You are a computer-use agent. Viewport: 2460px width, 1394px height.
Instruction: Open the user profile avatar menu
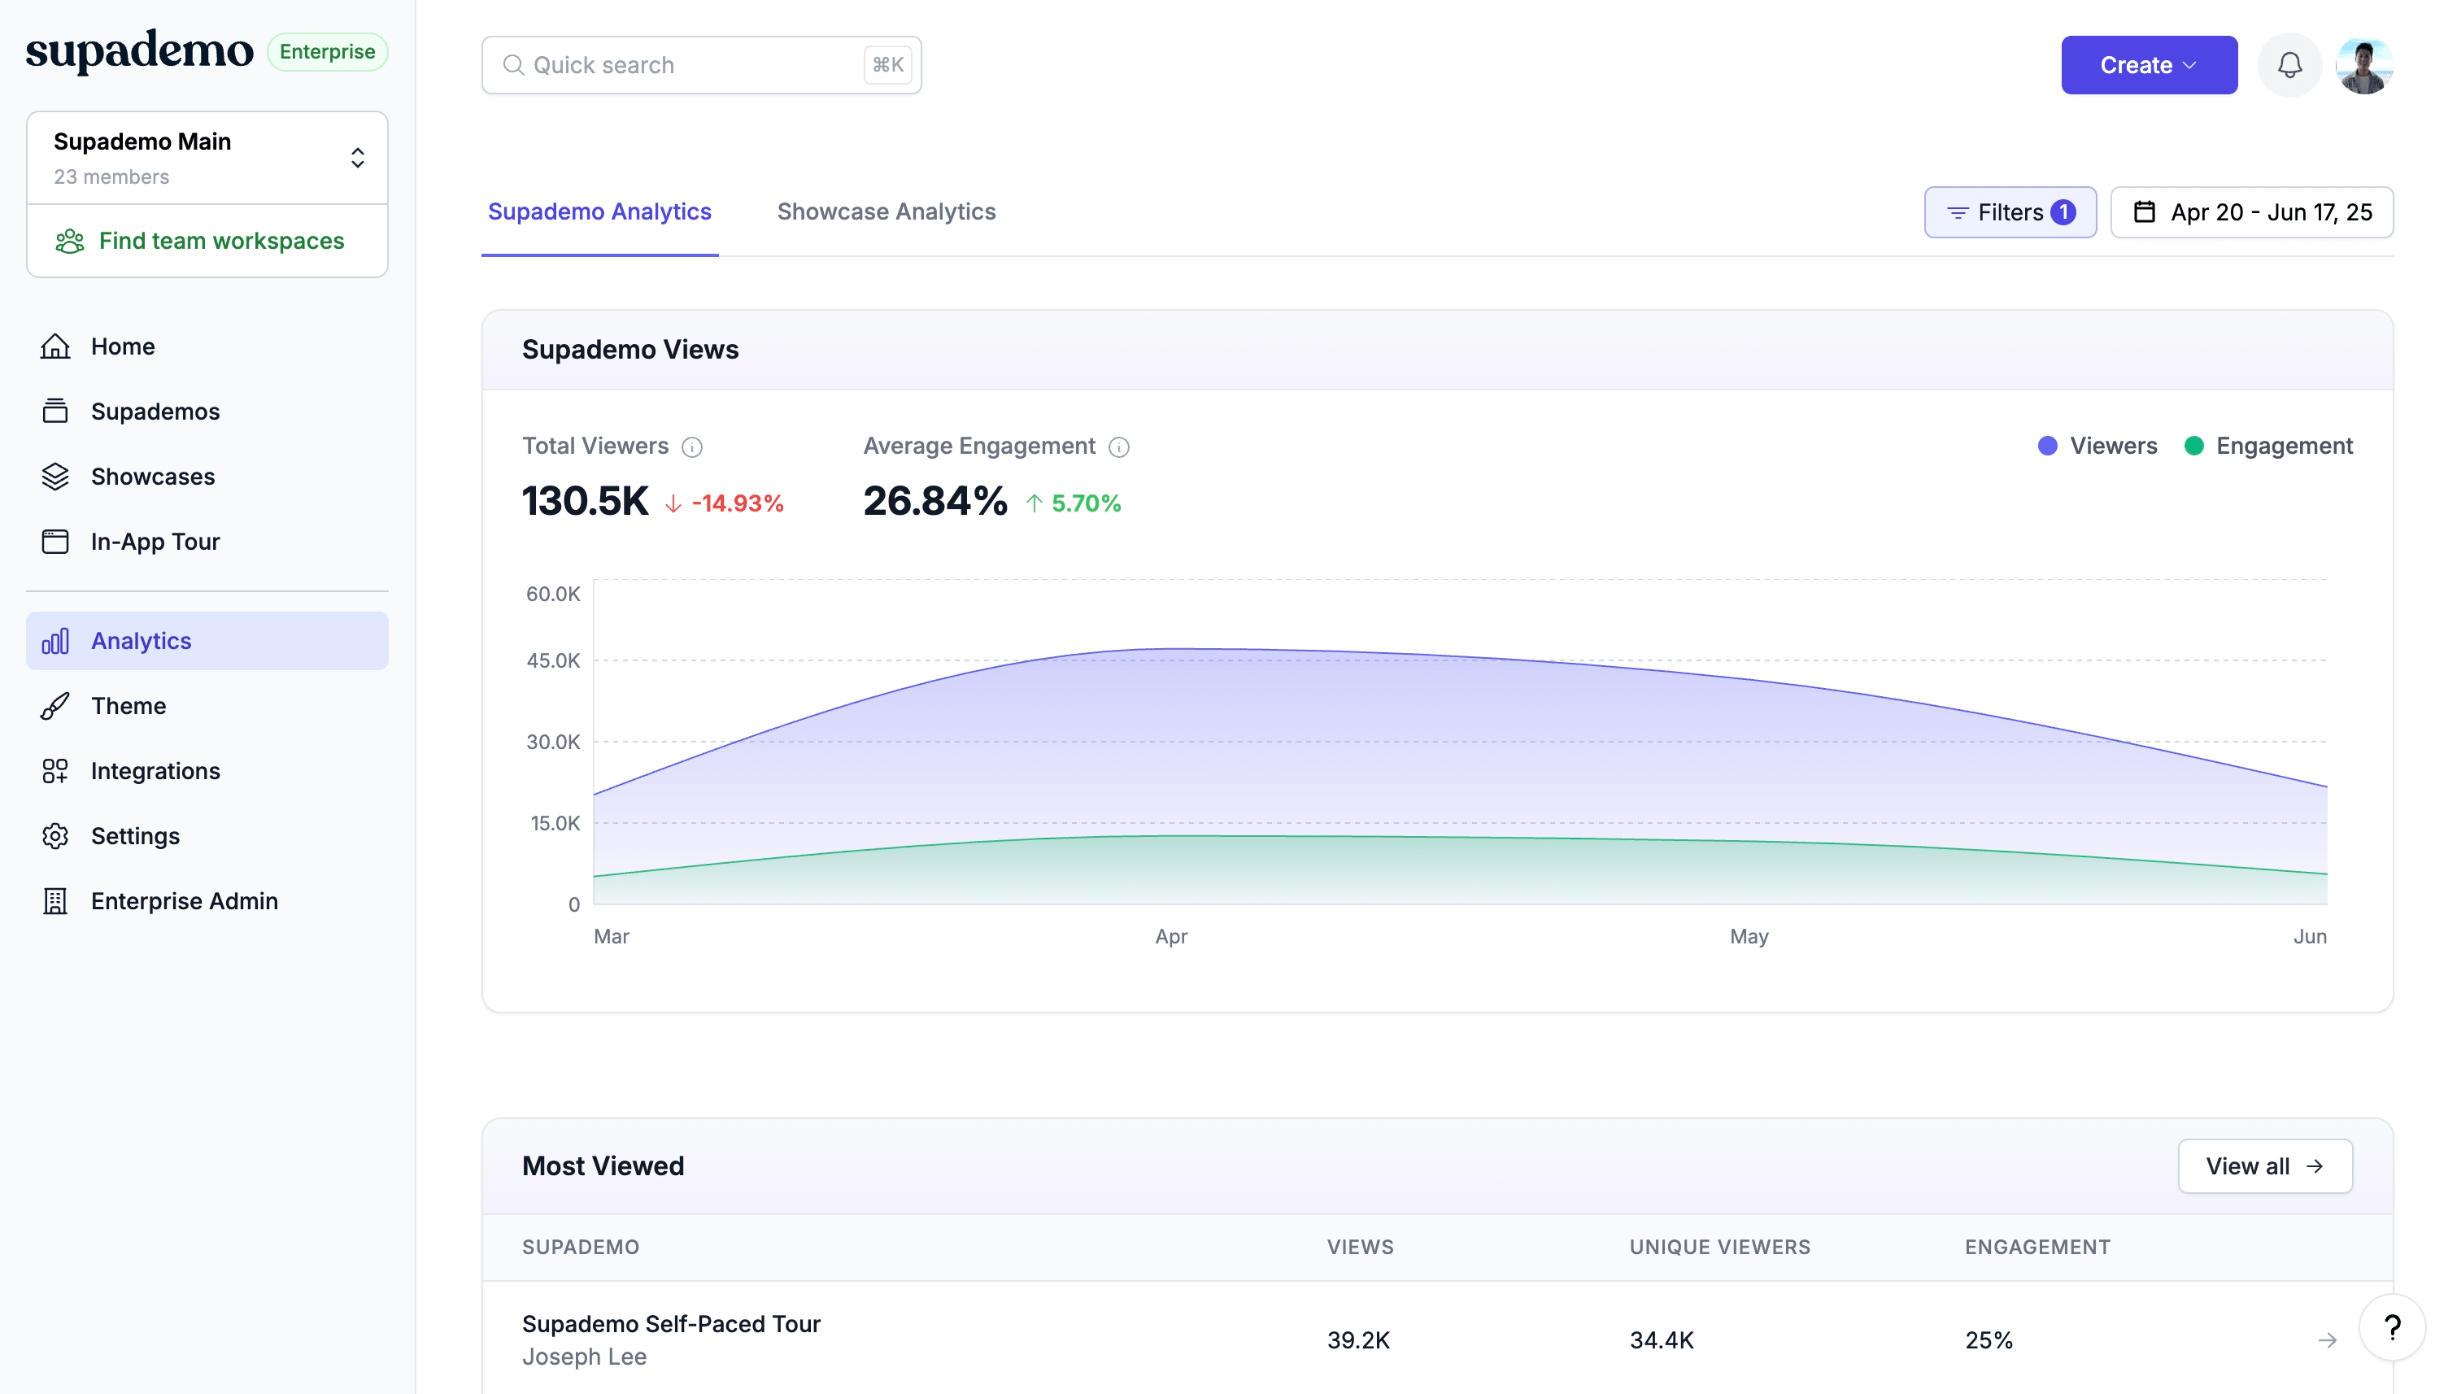2364,66
